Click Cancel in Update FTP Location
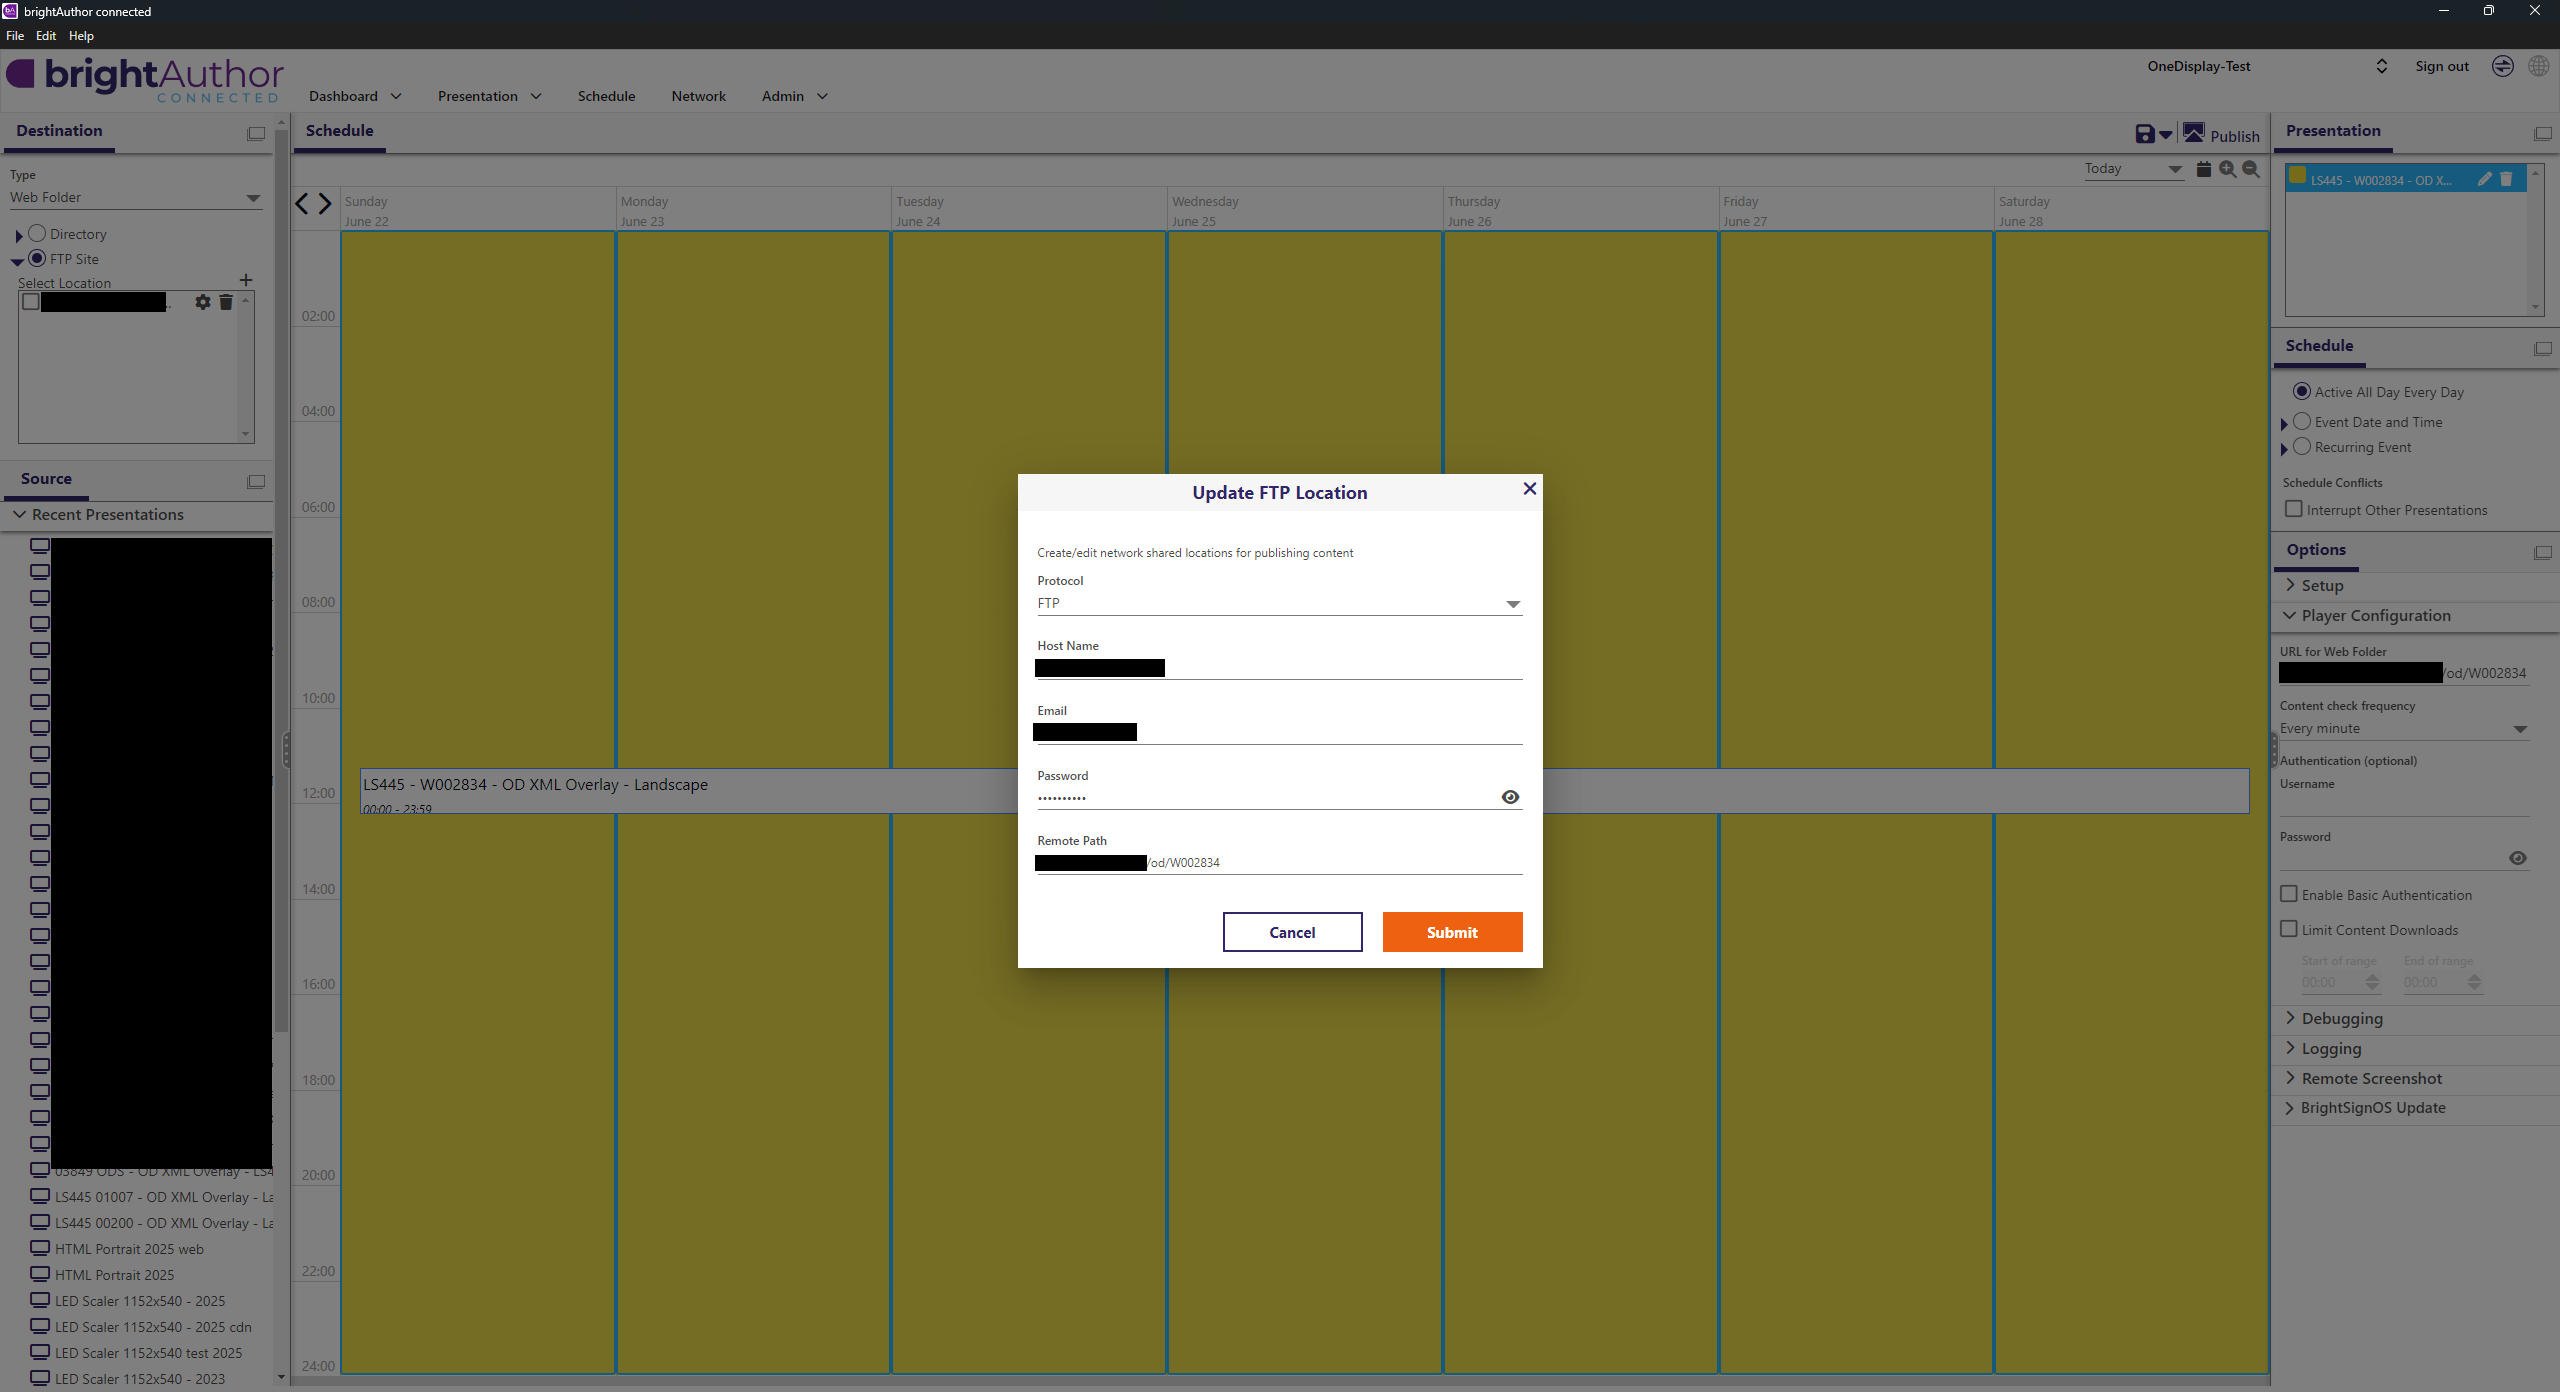2560x1392 pixels. pos(1292,932)
